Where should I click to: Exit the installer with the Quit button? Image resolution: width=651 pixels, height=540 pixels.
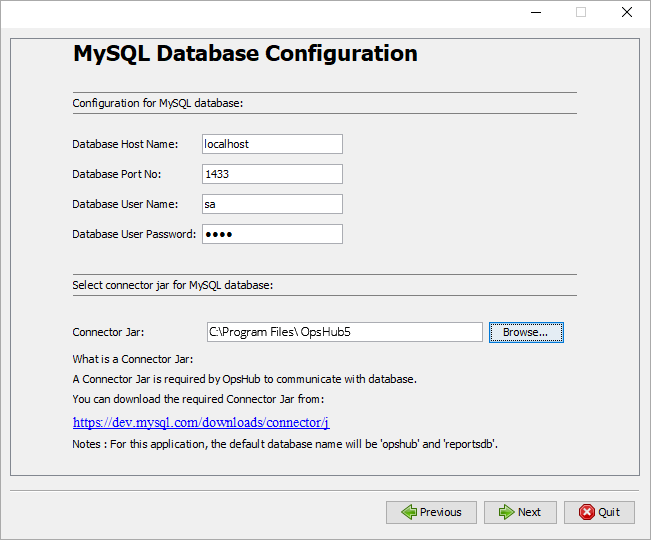tap(599, 512)
